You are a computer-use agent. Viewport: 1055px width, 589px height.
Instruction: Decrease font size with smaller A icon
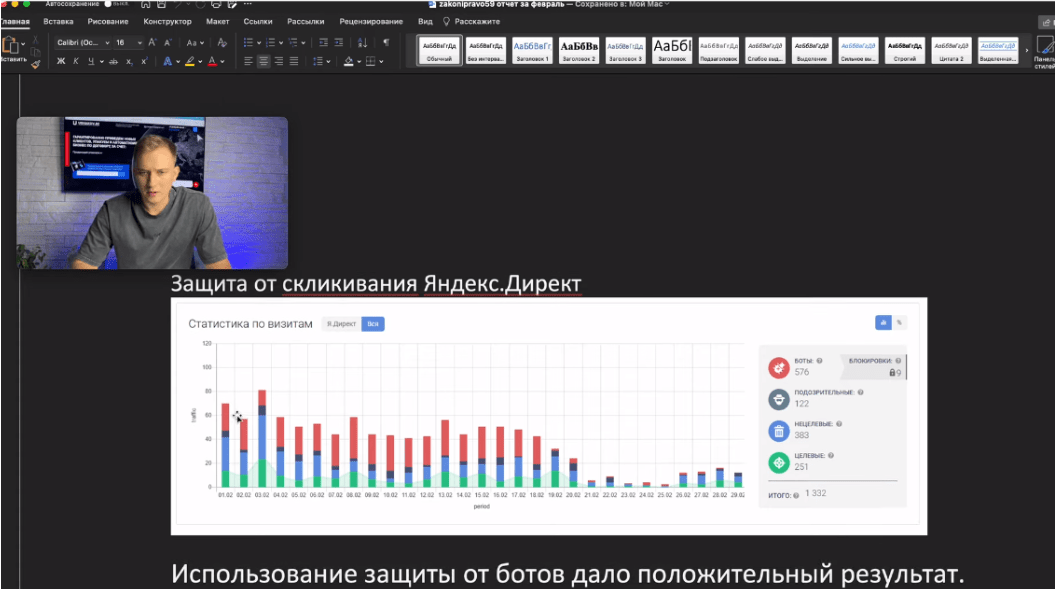(x=168, y=42)
